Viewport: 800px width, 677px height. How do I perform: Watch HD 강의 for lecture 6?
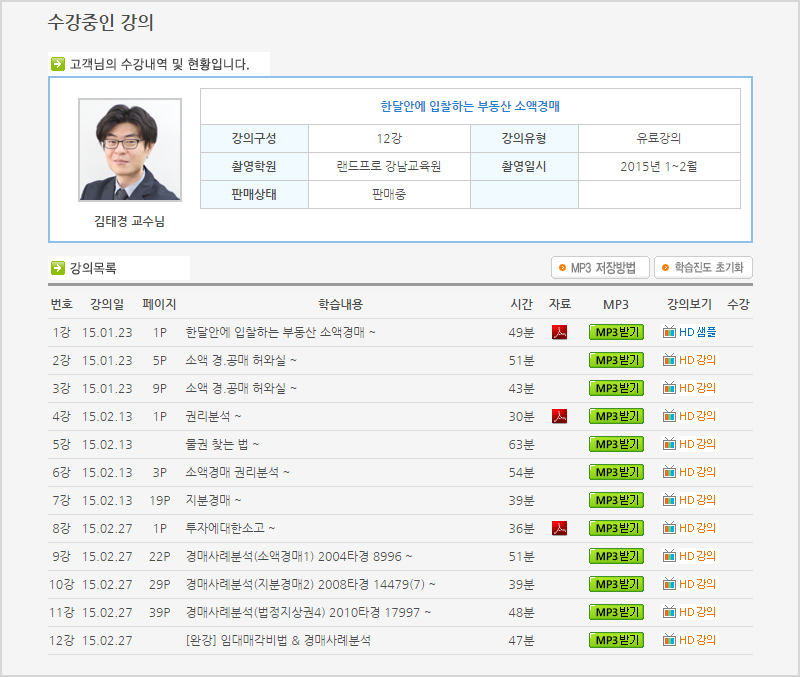690,472
